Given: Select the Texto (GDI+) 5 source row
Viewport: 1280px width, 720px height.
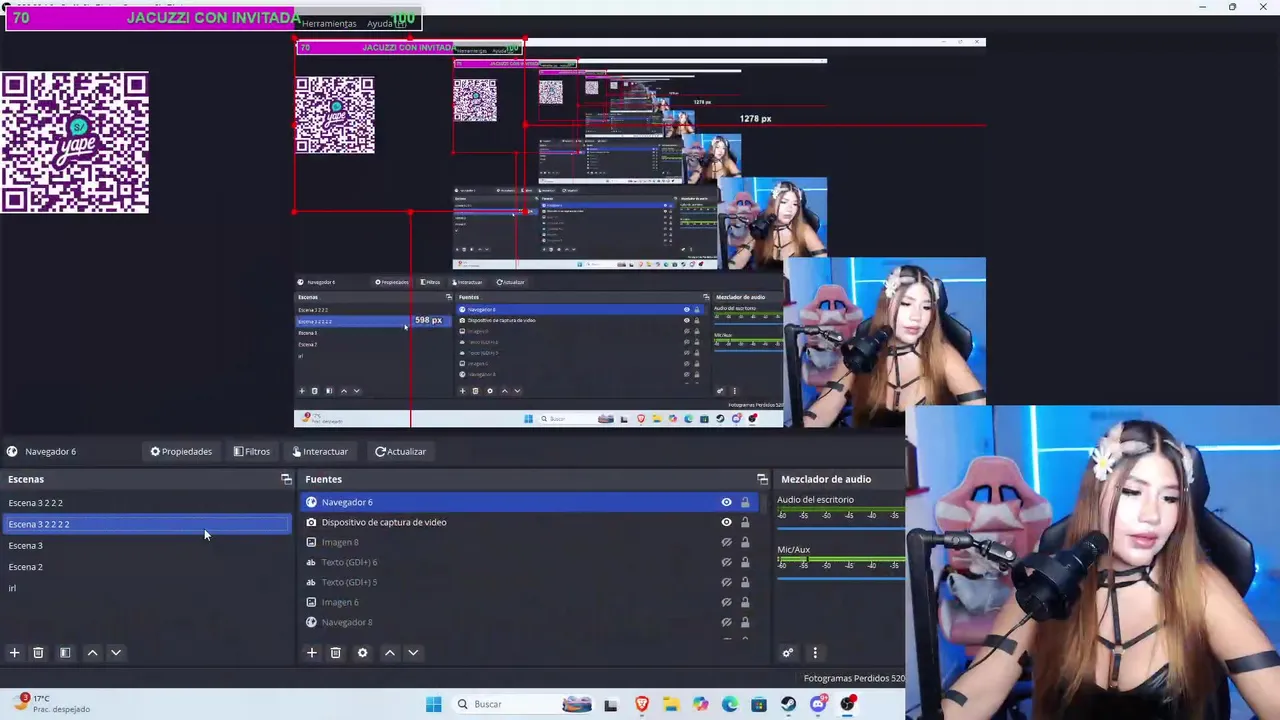Looking at the screenshot, I should [x=530, y=582].
